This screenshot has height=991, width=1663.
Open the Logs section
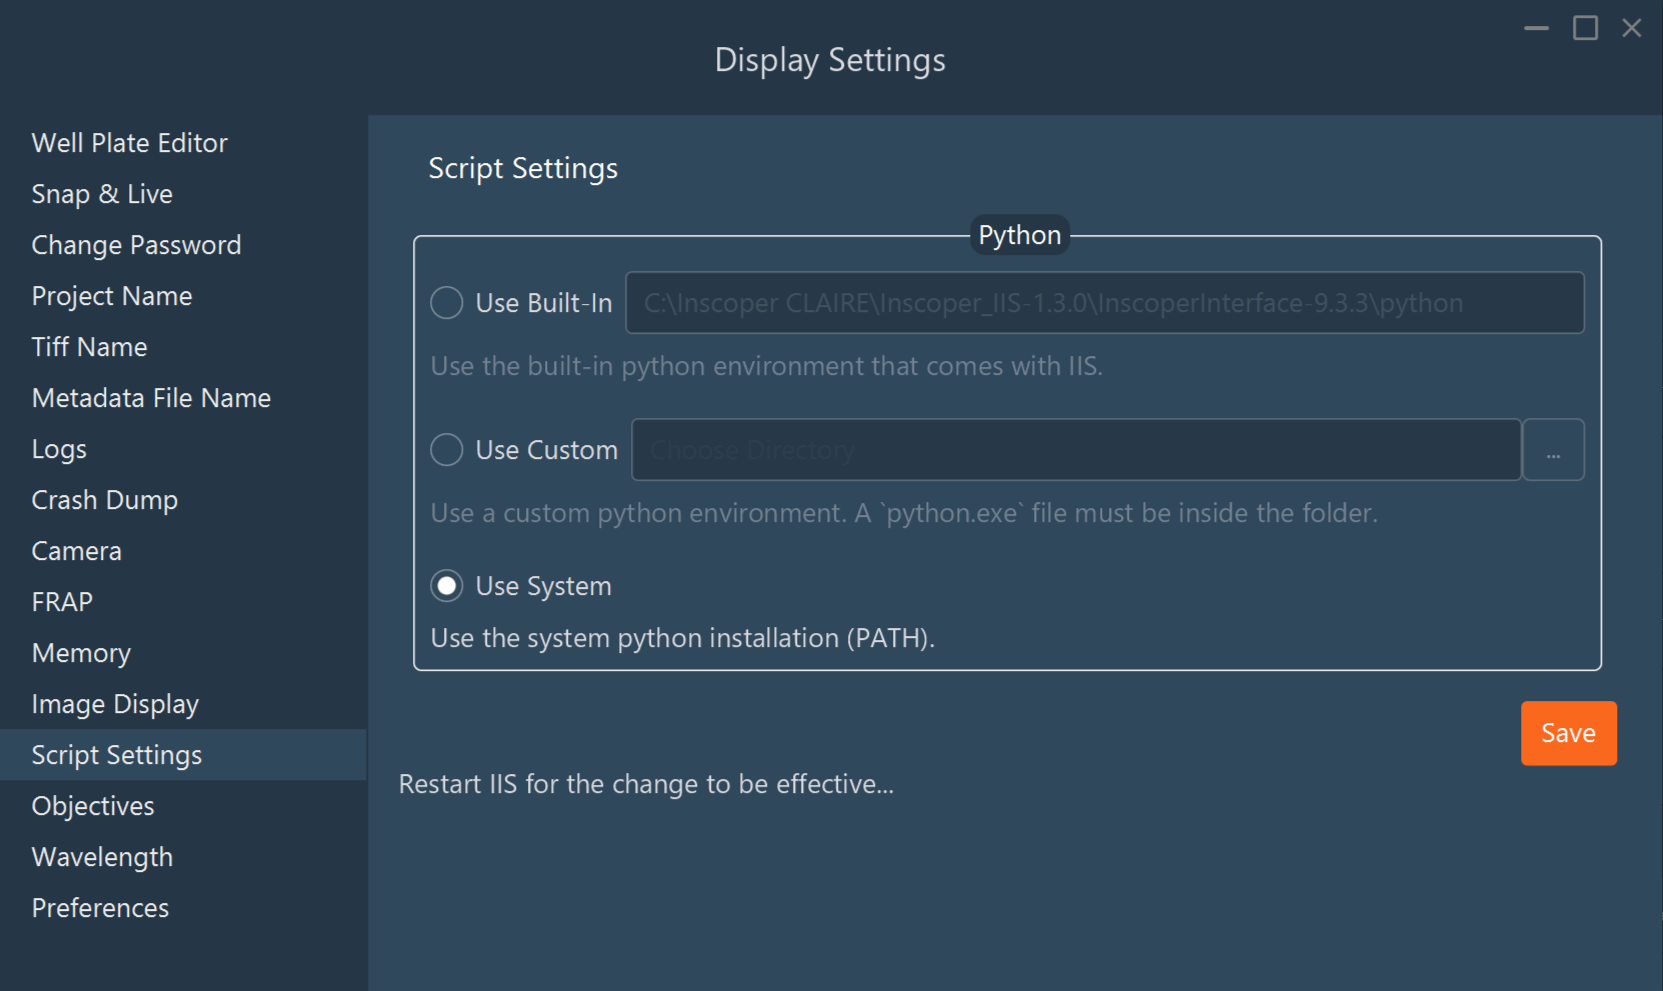tap(58, 448)
